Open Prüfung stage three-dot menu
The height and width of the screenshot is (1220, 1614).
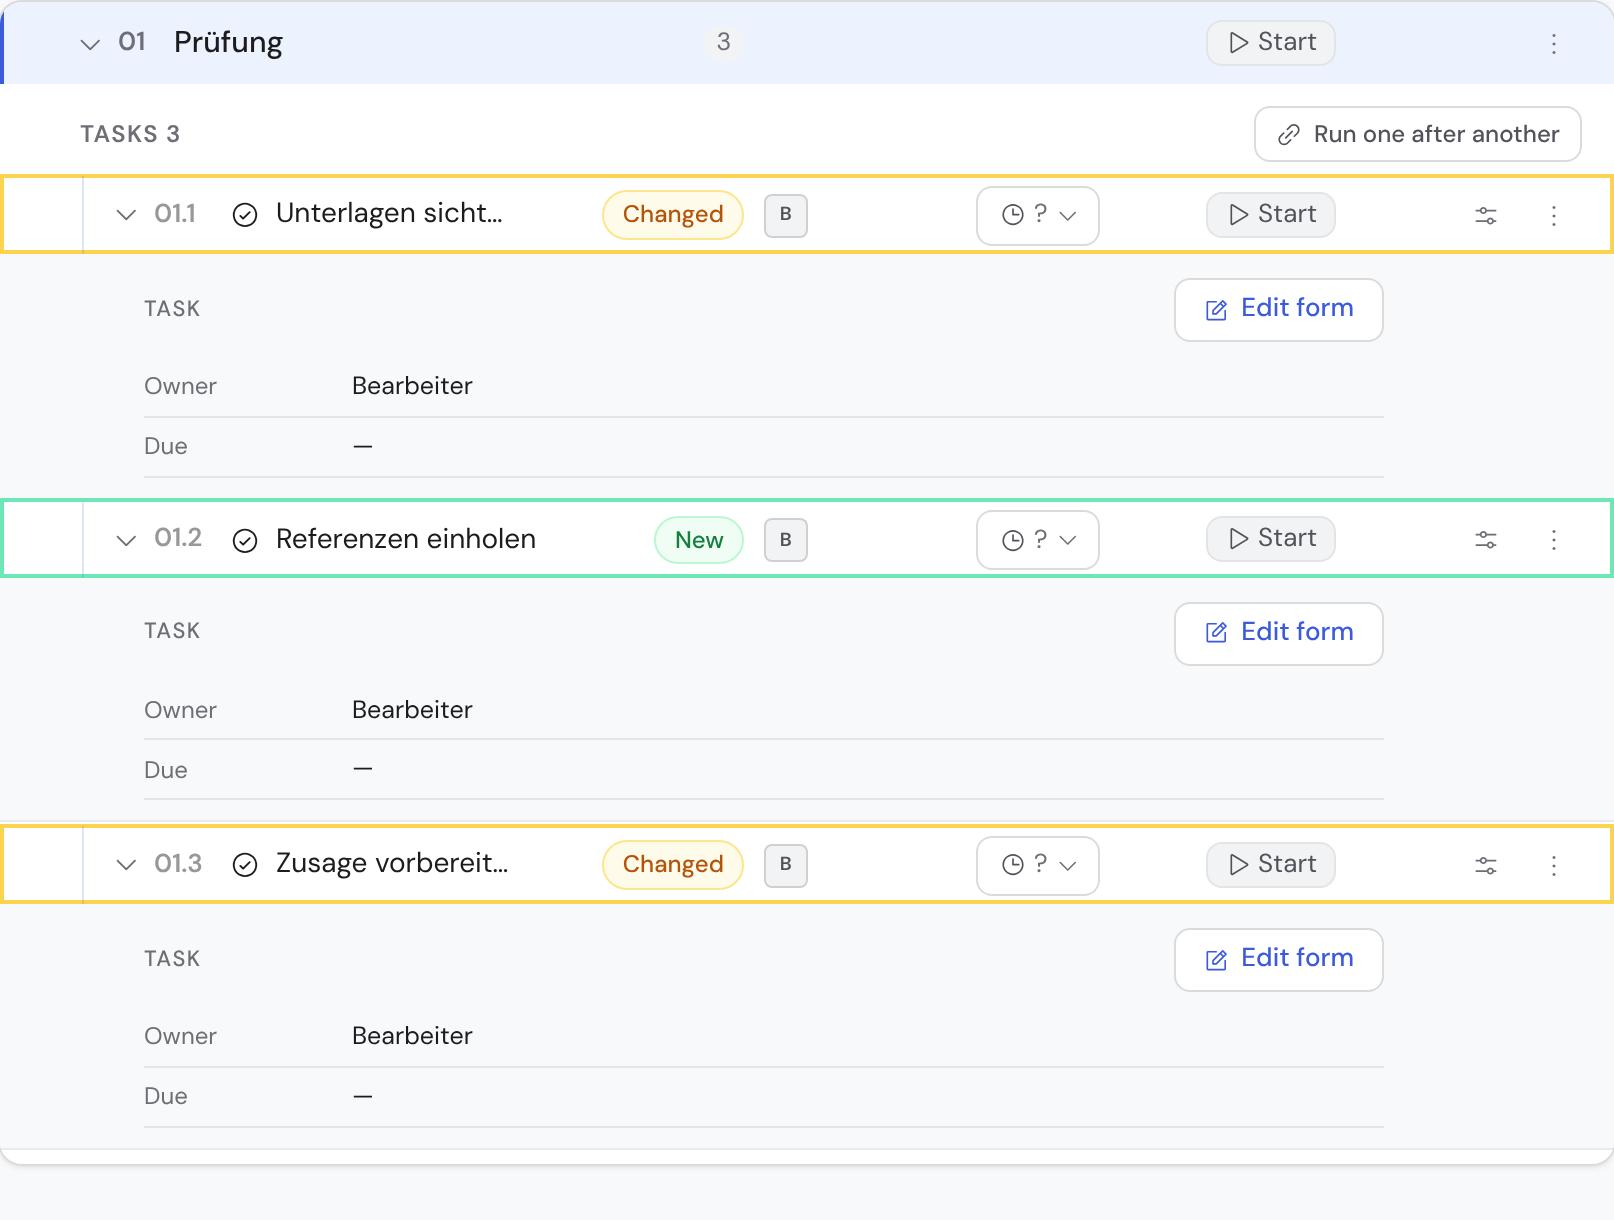click(1553, 43)
